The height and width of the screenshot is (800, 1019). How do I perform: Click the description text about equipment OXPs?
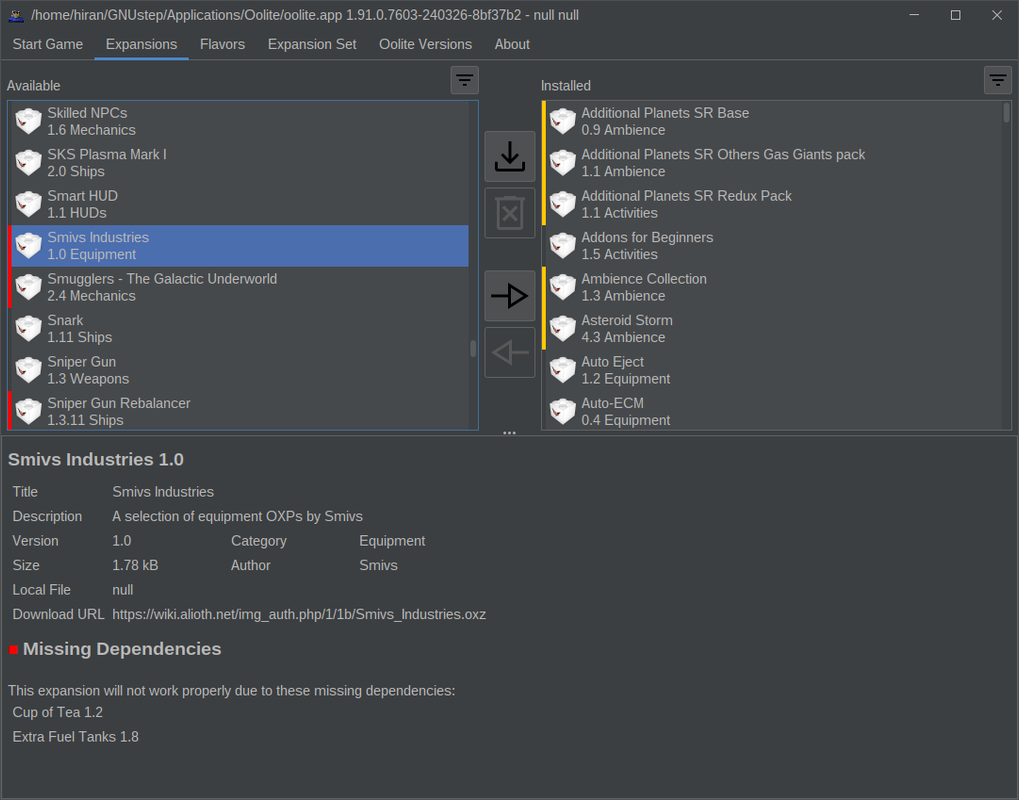(237, 516)
